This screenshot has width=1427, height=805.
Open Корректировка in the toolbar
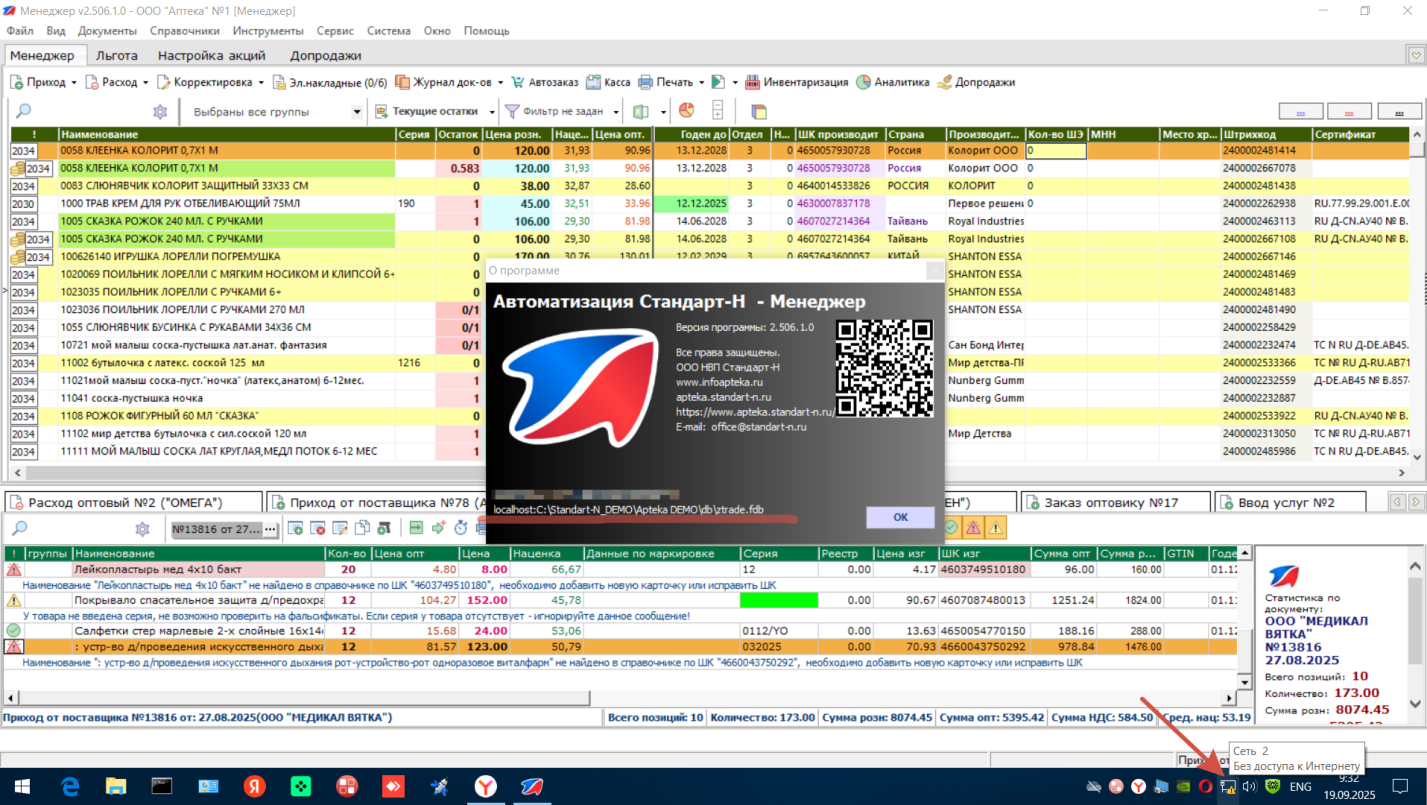click(204, 82)
